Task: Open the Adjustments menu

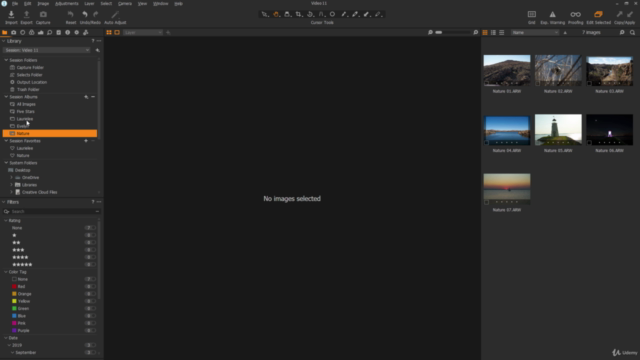Action: pyautogui.click(x=67, y=4)
